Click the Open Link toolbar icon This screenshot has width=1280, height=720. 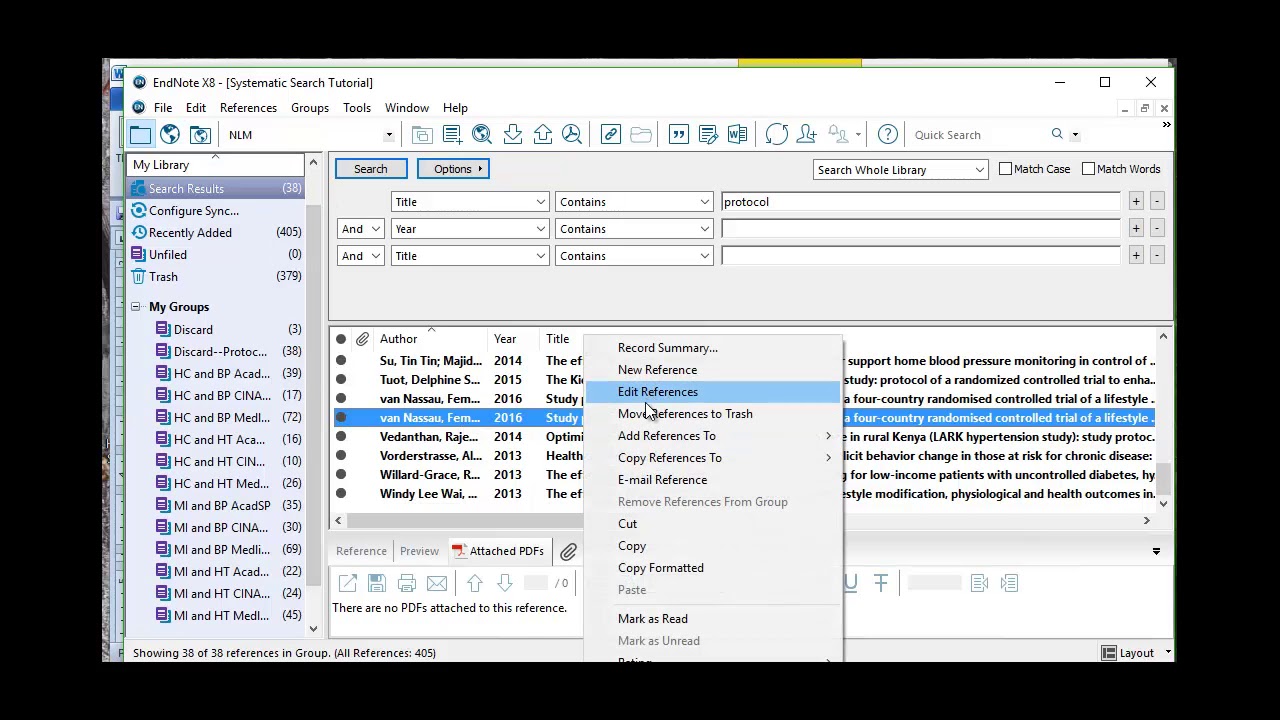(x=610, y=135)
